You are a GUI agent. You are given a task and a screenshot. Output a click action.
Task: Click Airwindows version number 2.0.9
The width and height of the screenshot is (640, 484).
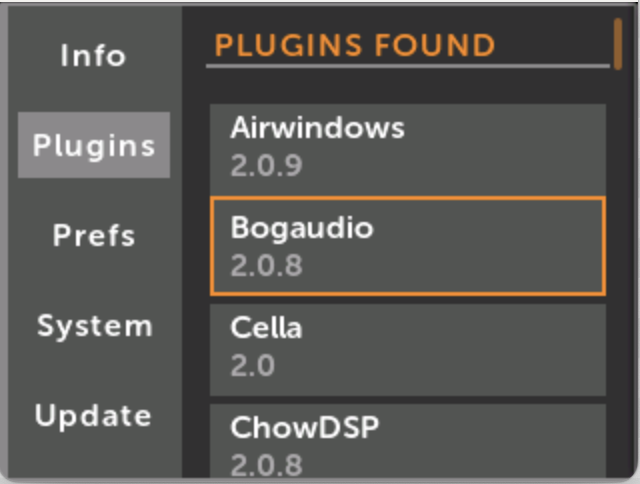point(266,165)
